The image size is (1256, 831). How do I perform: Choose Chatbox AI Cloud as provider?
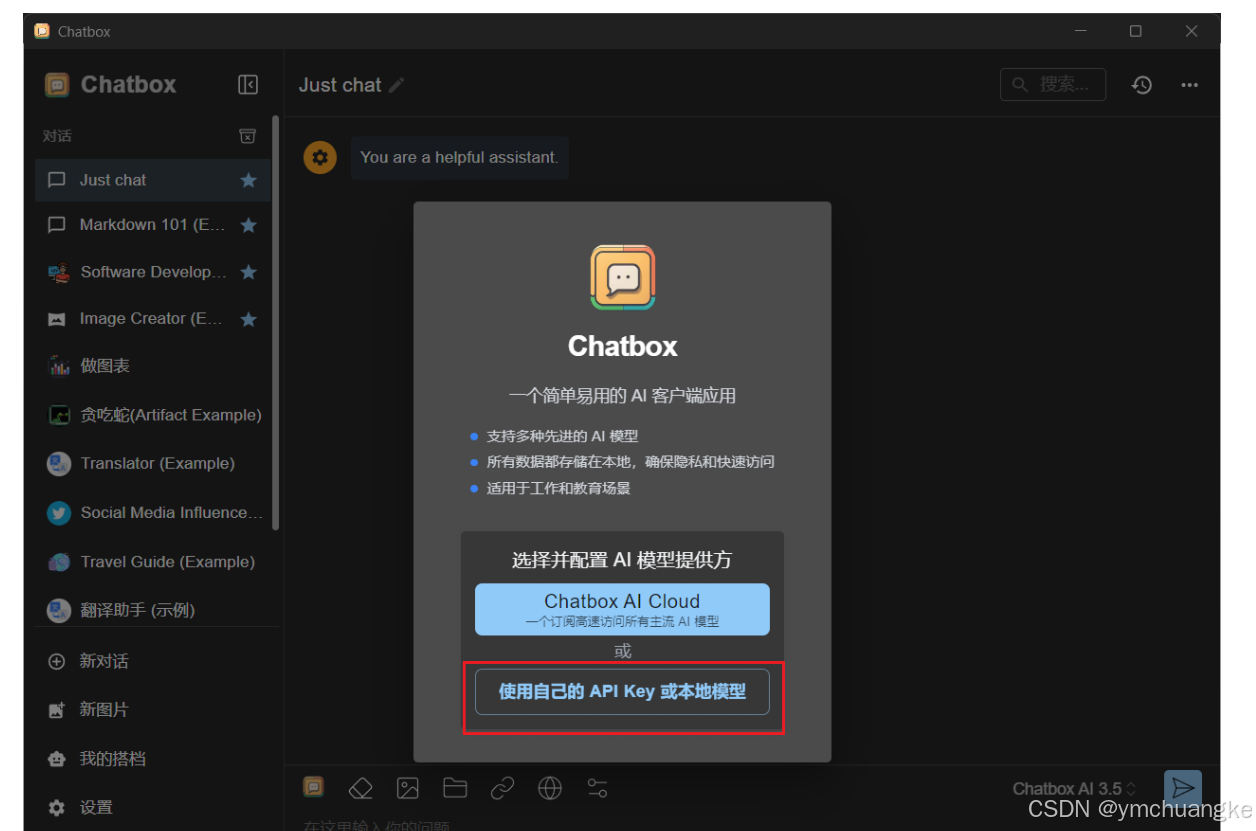tap(622, 609)
